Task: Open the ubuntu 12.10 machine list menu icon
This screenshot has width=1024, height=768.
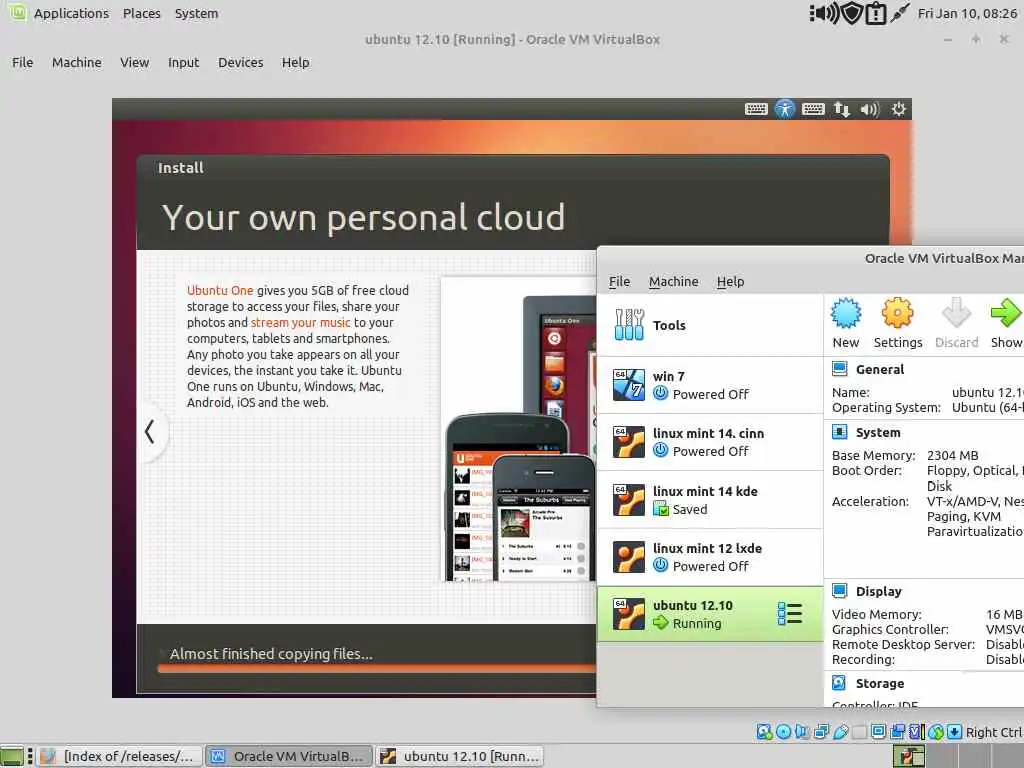Action: pyautogui.click(x=790, y=614)
